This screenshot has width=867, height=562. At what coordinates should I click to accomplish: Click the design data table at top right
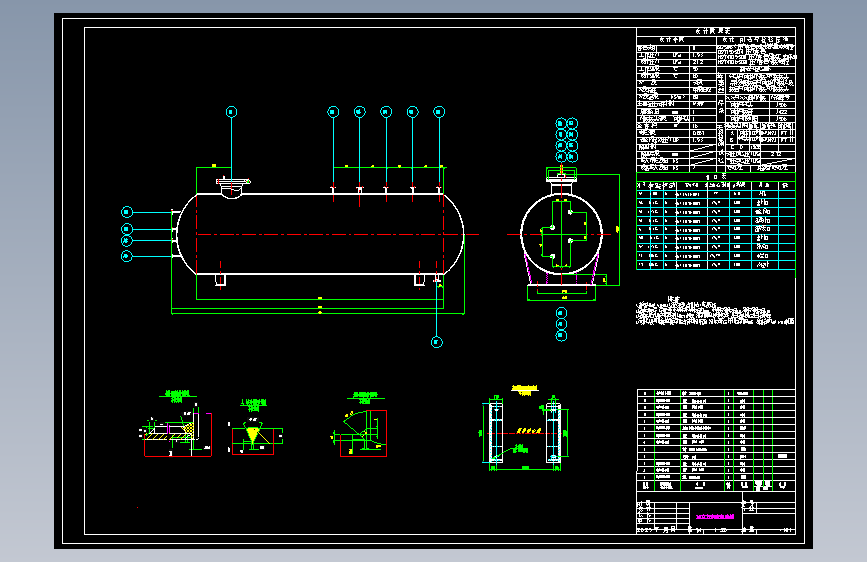point(715,100)
